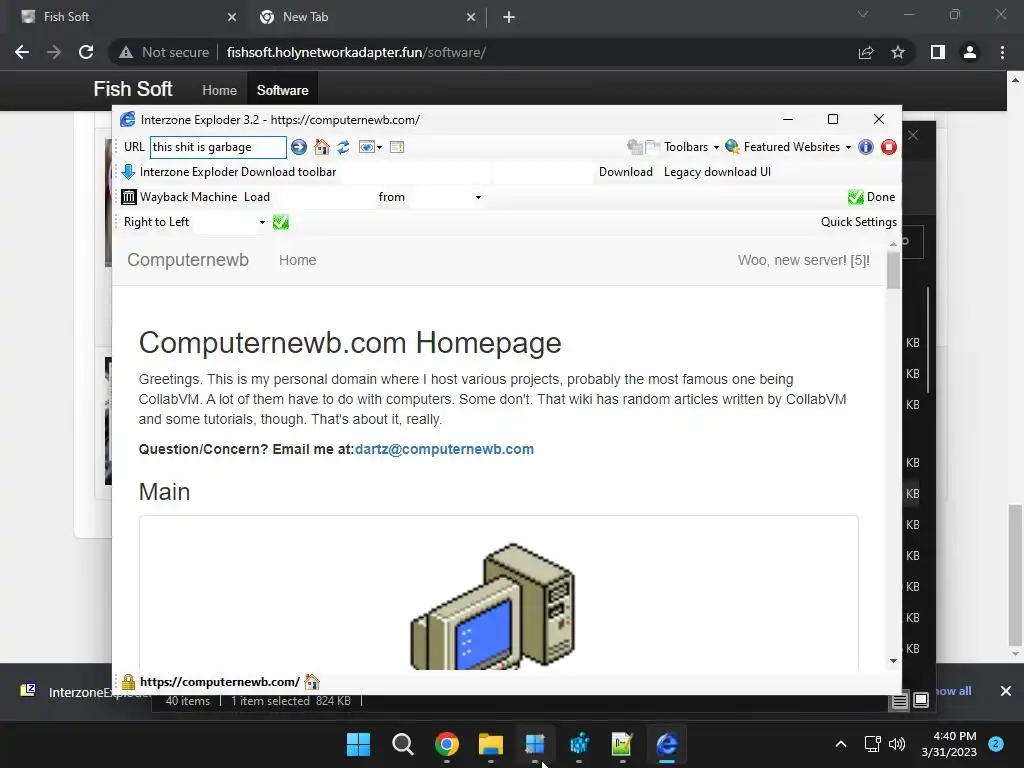Switch Explorer to large thumbnails view icon

point(921,701)
